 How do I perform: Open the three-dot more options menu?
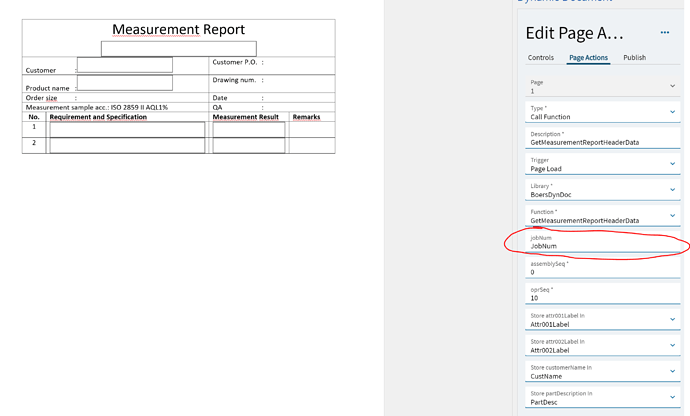click(x=664, y=33)
